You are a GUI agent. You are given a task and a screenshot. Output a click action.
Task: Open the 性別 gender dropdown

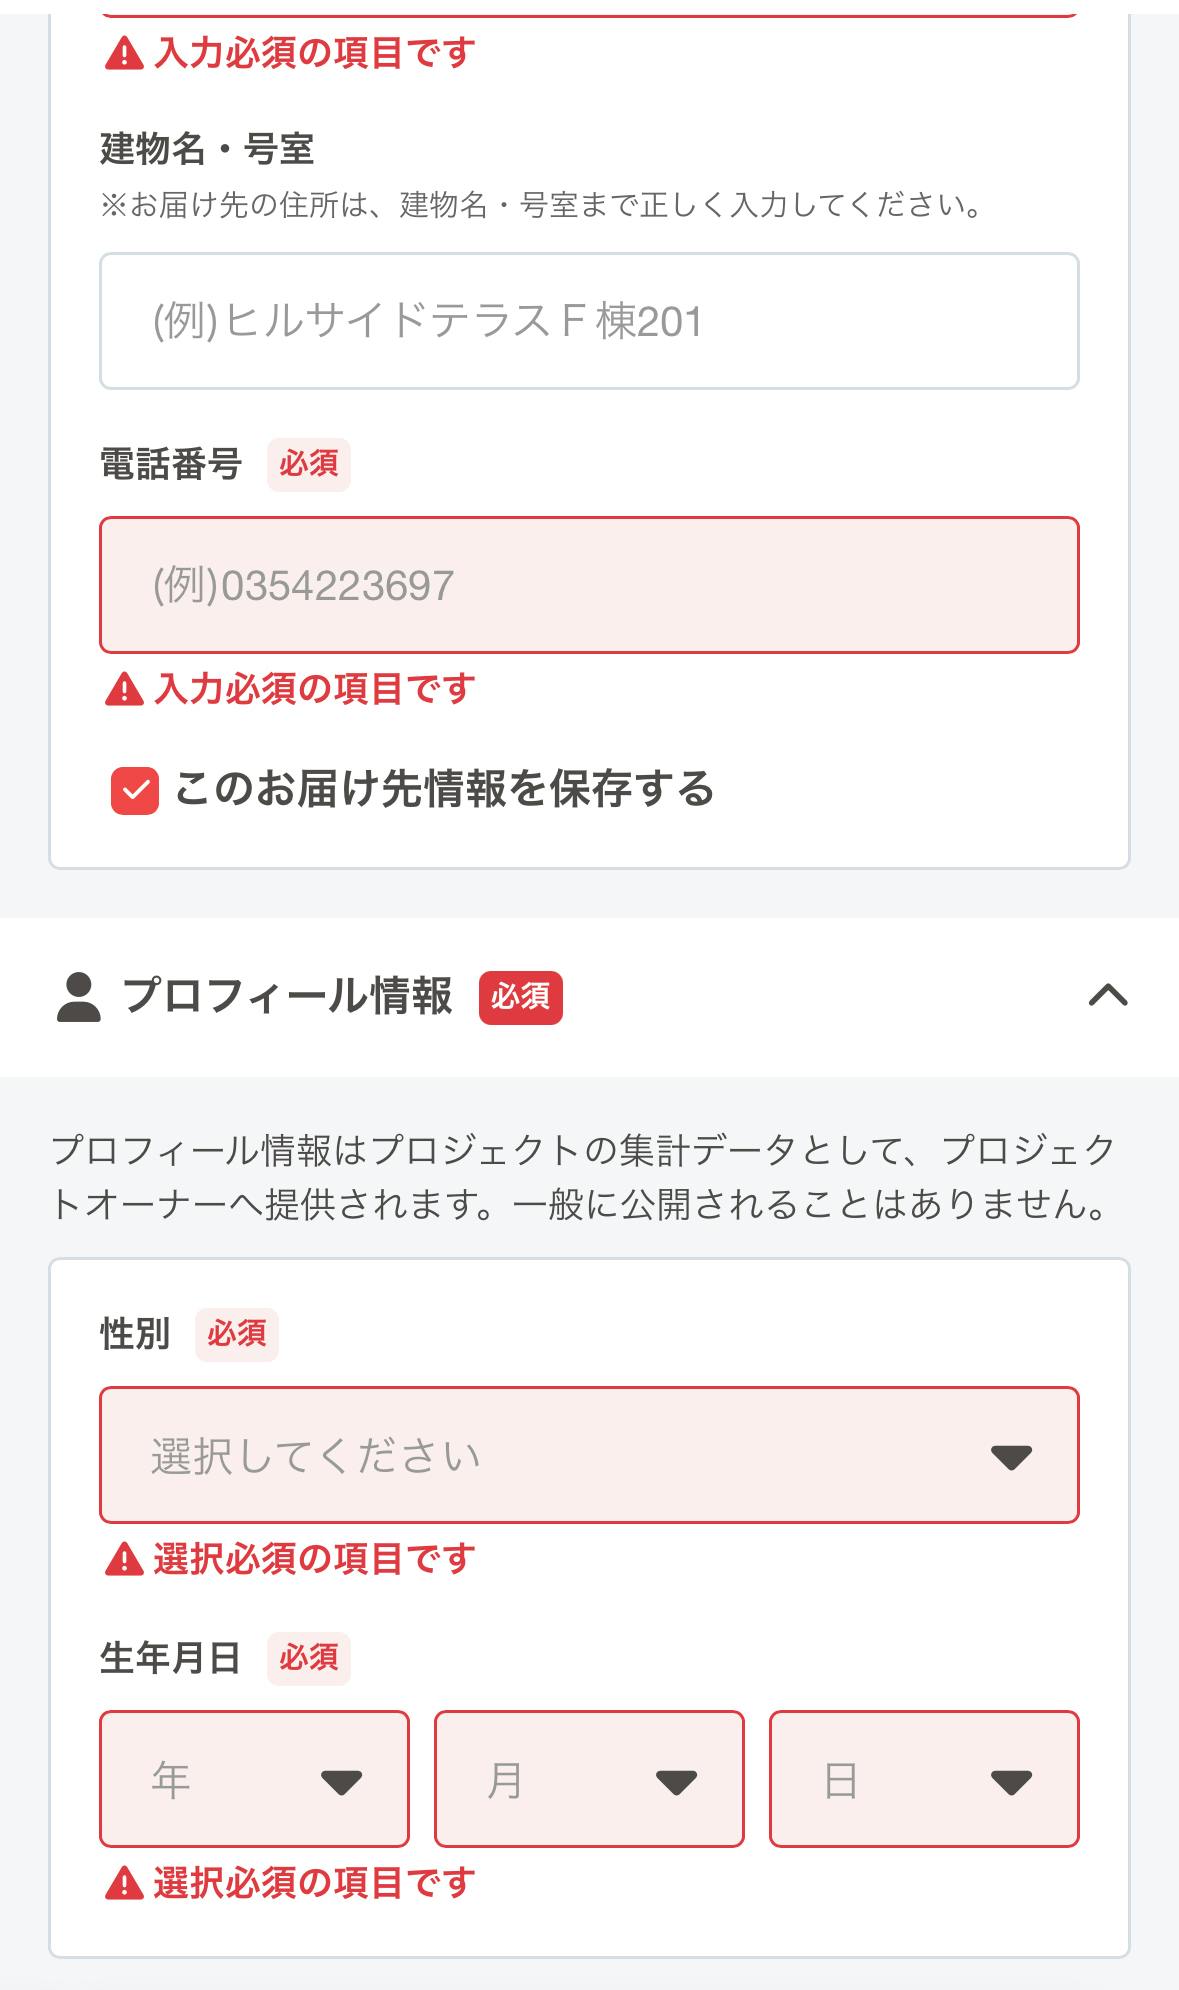(589, 1455)
